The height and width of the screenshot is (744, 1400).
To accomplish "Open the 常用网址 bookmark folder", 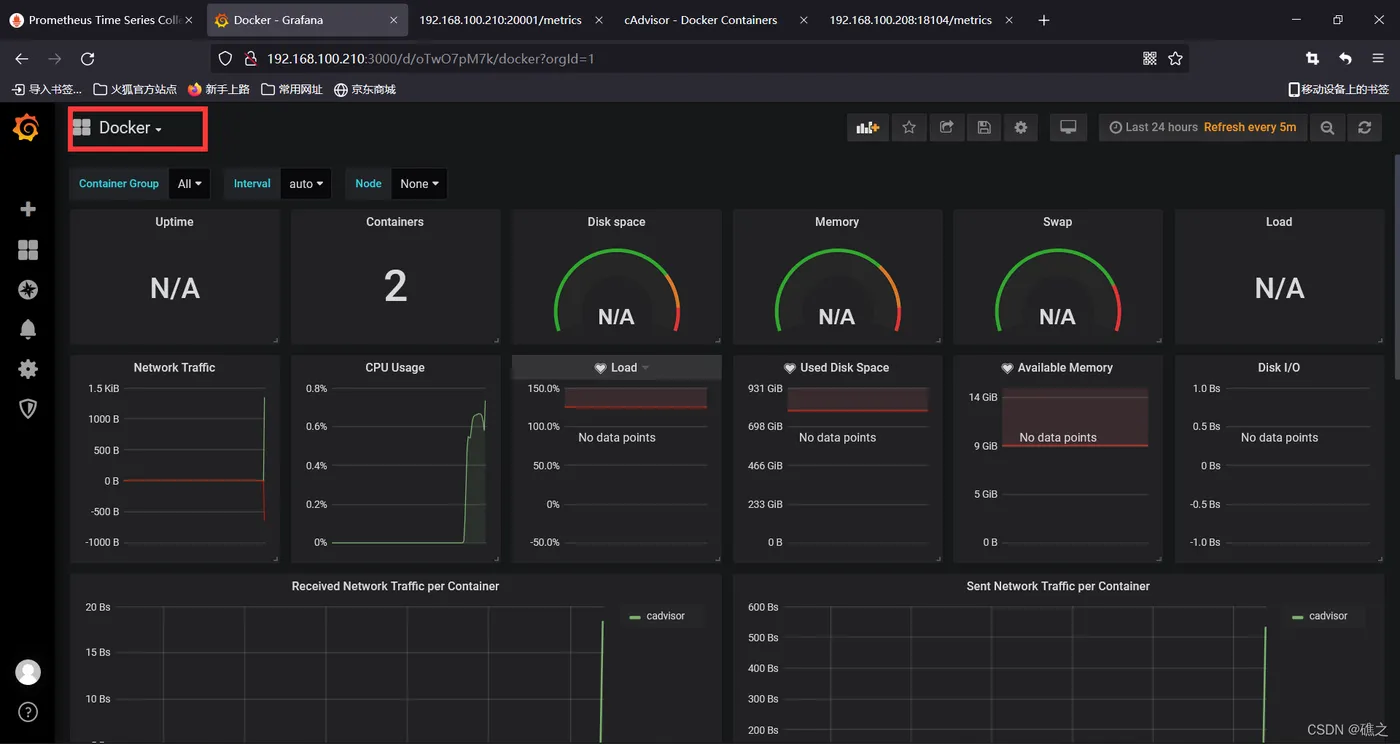I will [292, 89].
